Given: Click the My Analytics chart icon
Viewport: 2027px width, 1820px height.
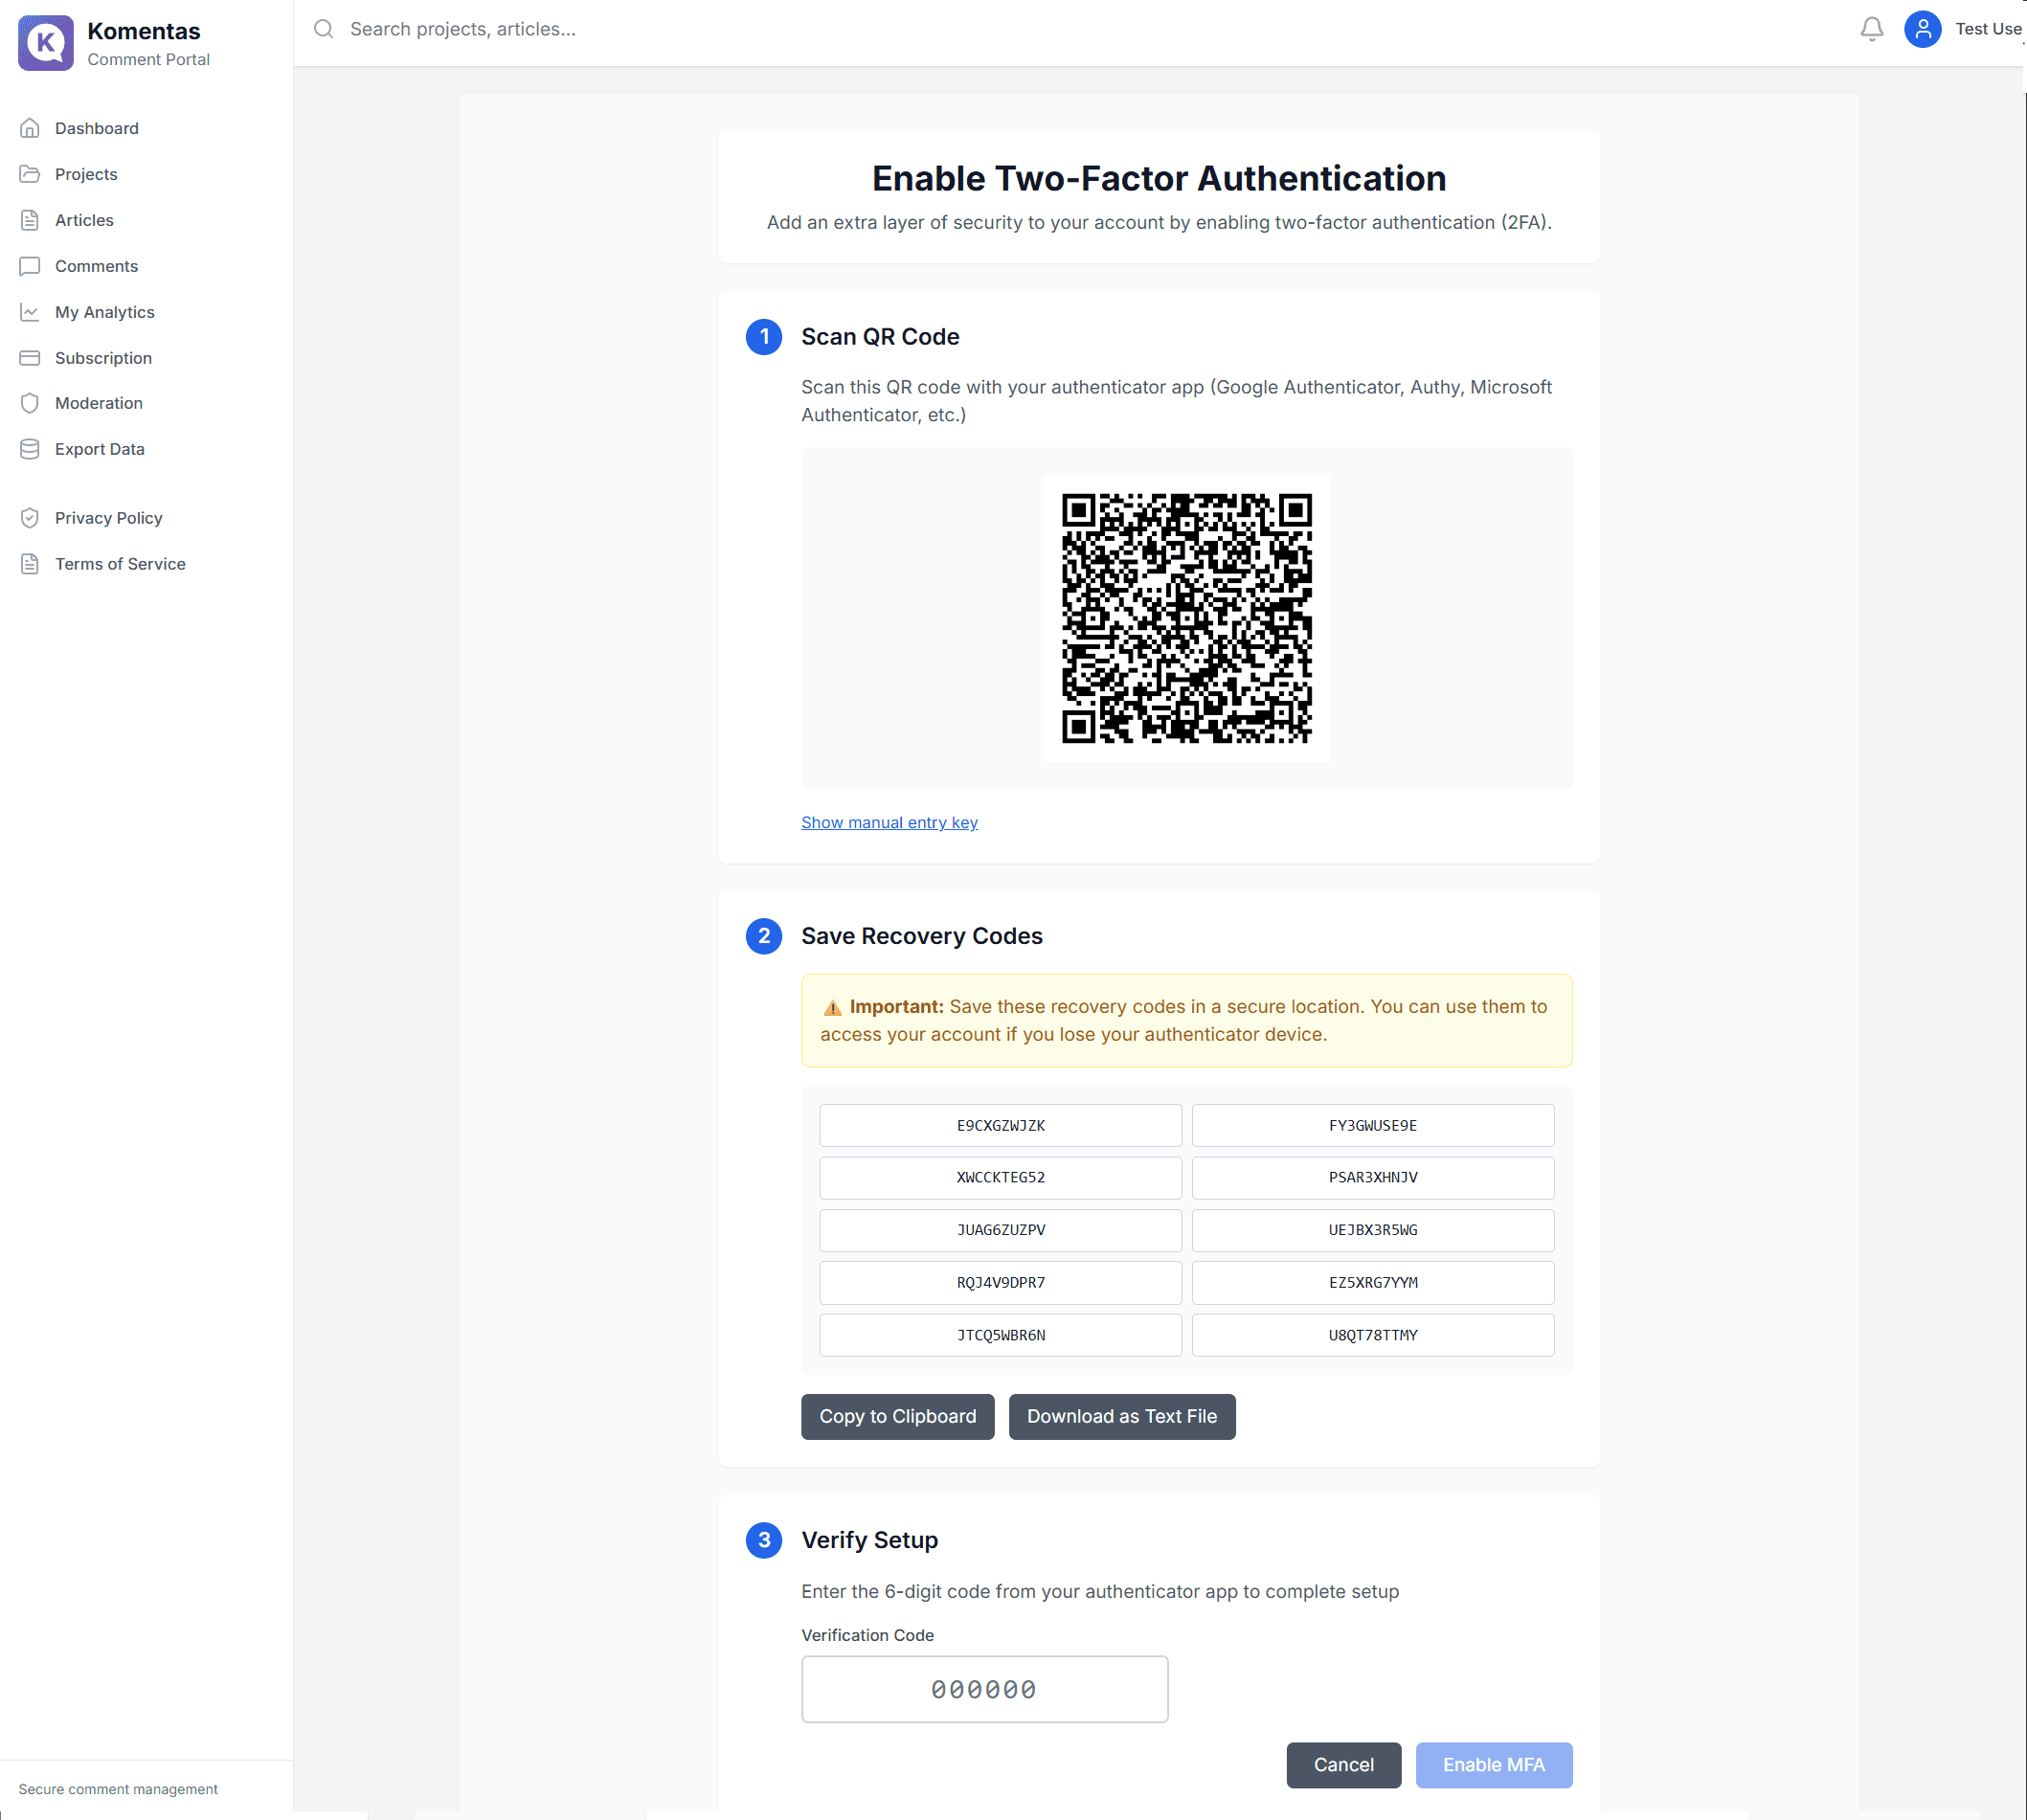Looking at the screenshot, I should click(30, 312).
